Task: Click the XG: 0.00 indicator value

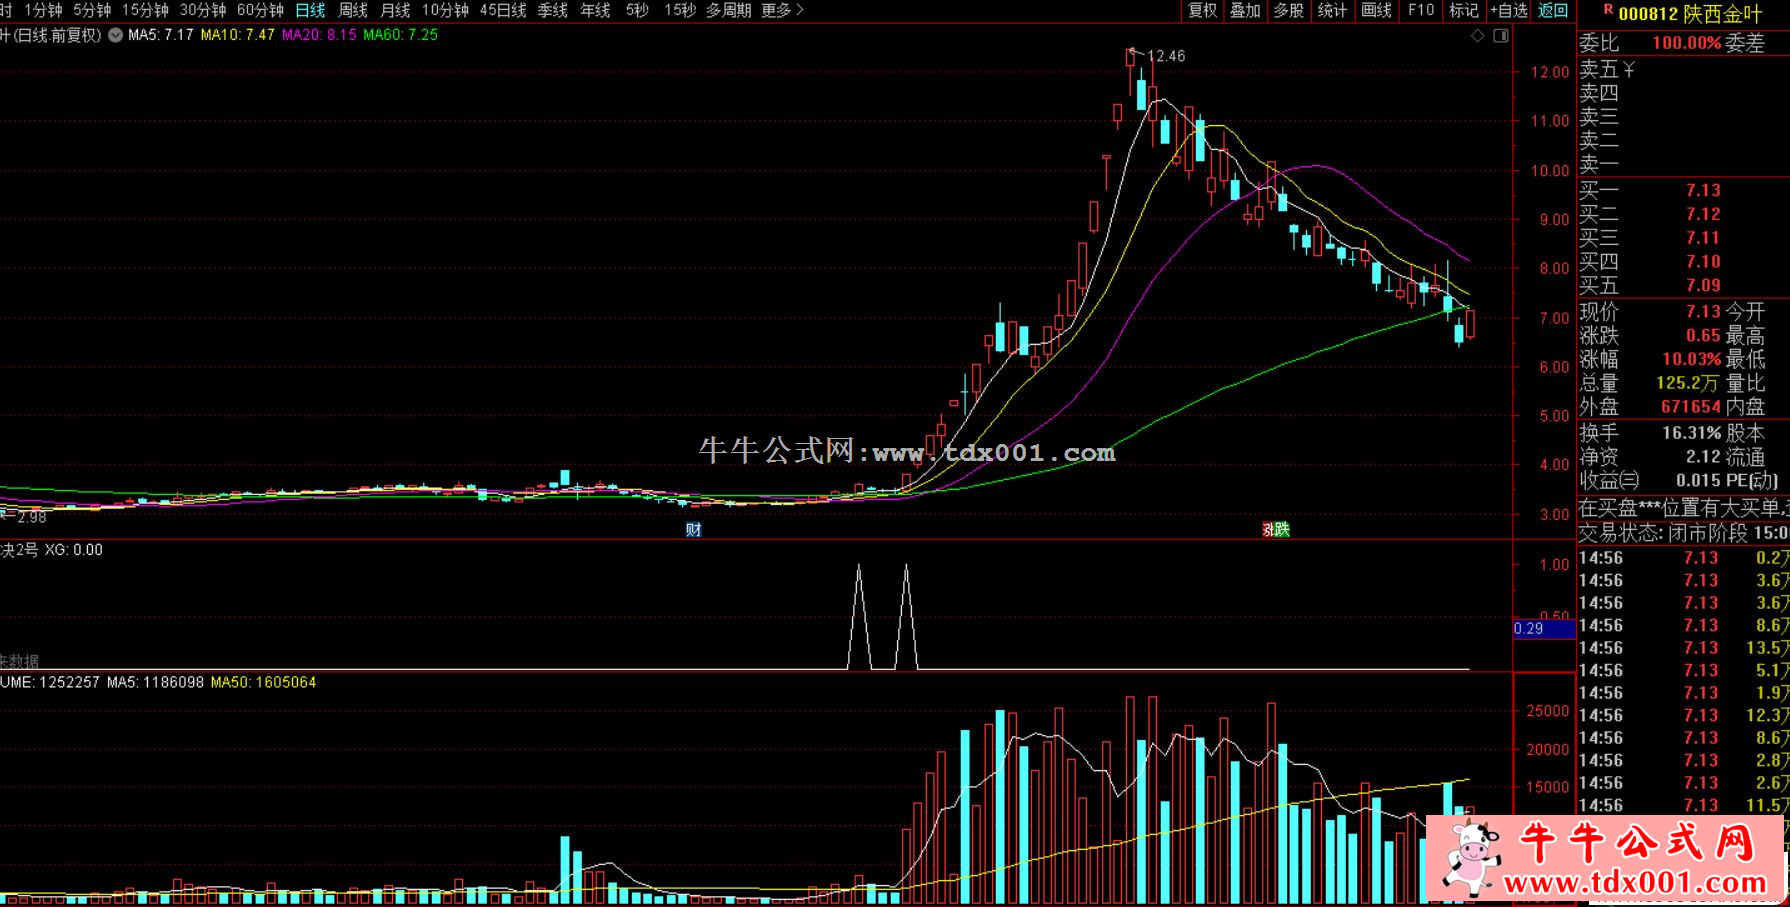Action: [74, 550]
